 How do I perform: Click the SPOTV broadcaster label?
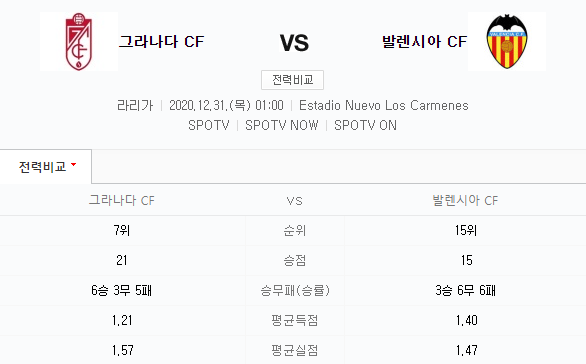[x=209, y=125]
